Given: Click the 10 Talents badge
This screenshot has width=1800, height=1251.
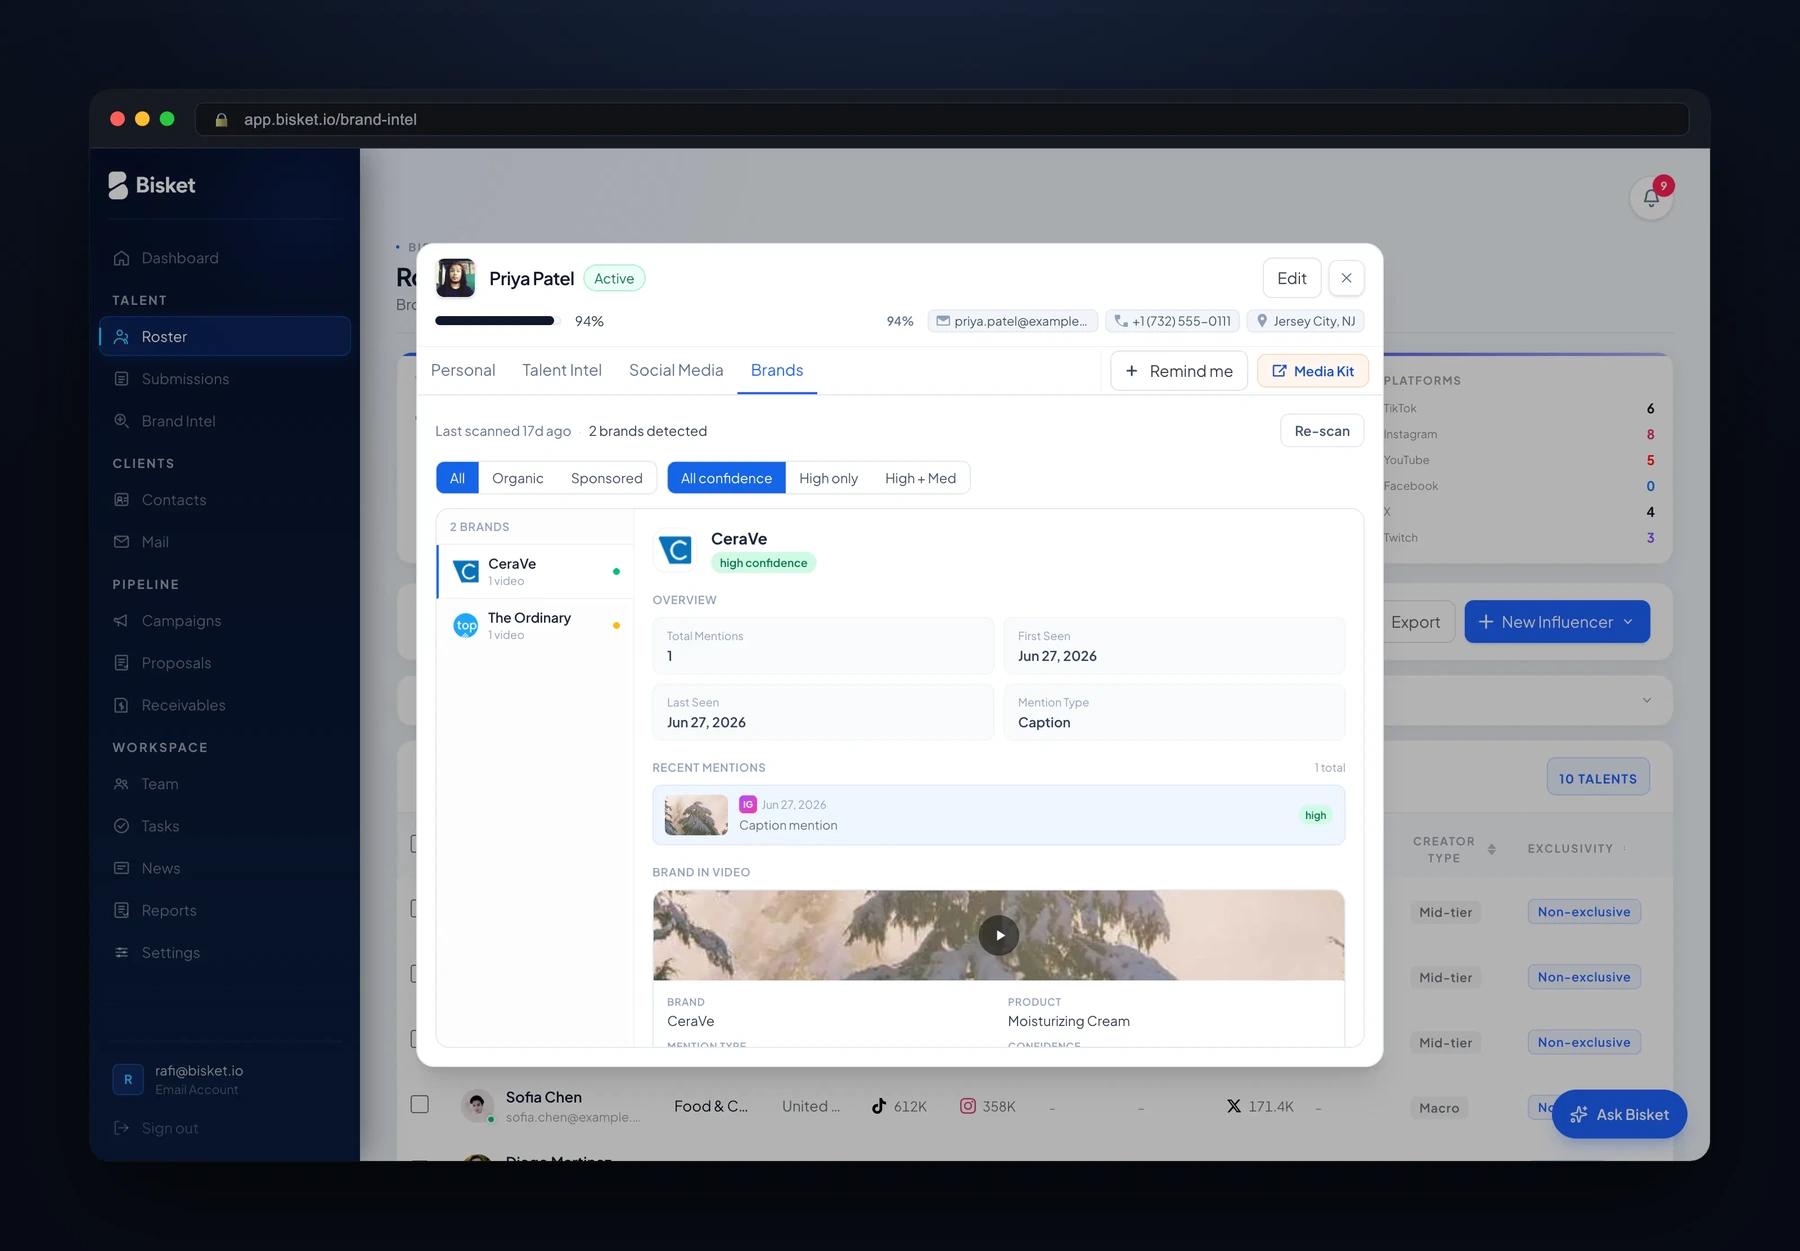Looking at the screenshot, I should (x=1598, y=778).
